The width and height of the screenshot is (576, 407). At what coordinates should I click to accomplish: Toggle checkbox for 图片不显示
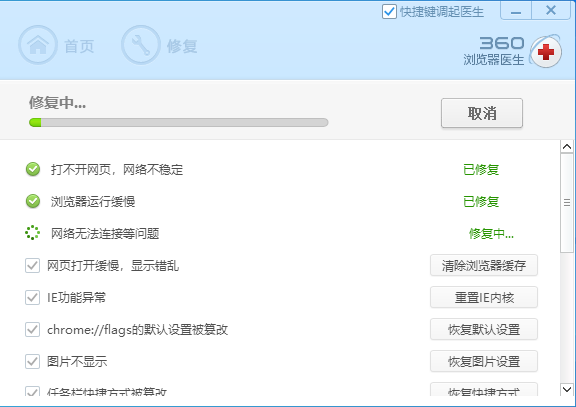(32, 361)
